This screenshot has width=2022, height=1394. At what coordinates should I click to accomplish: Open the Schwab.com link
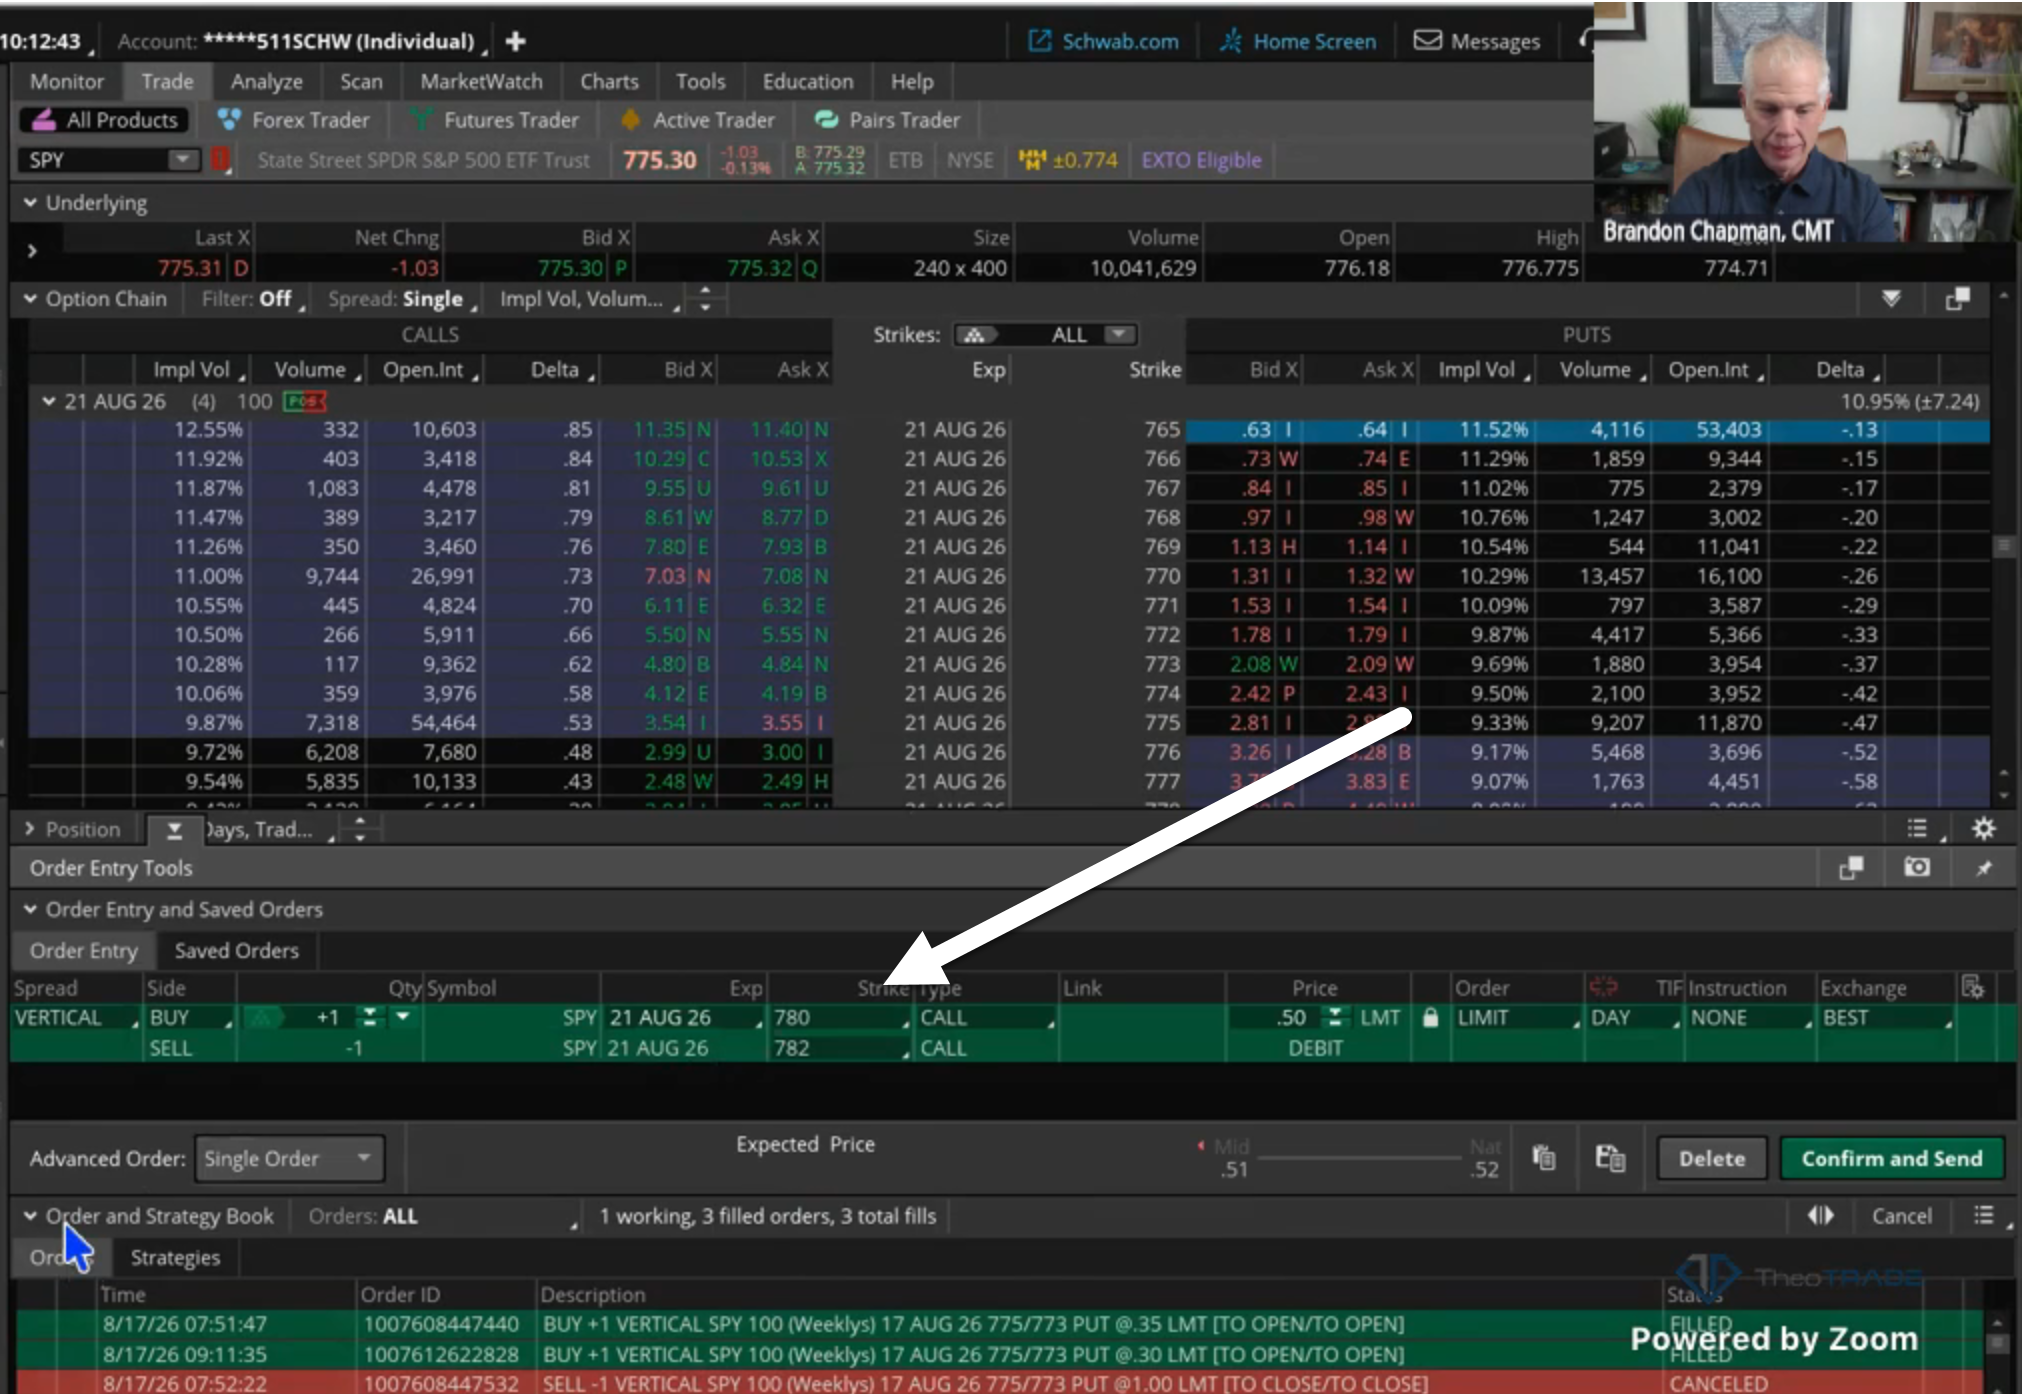(x=1104, y=41)
